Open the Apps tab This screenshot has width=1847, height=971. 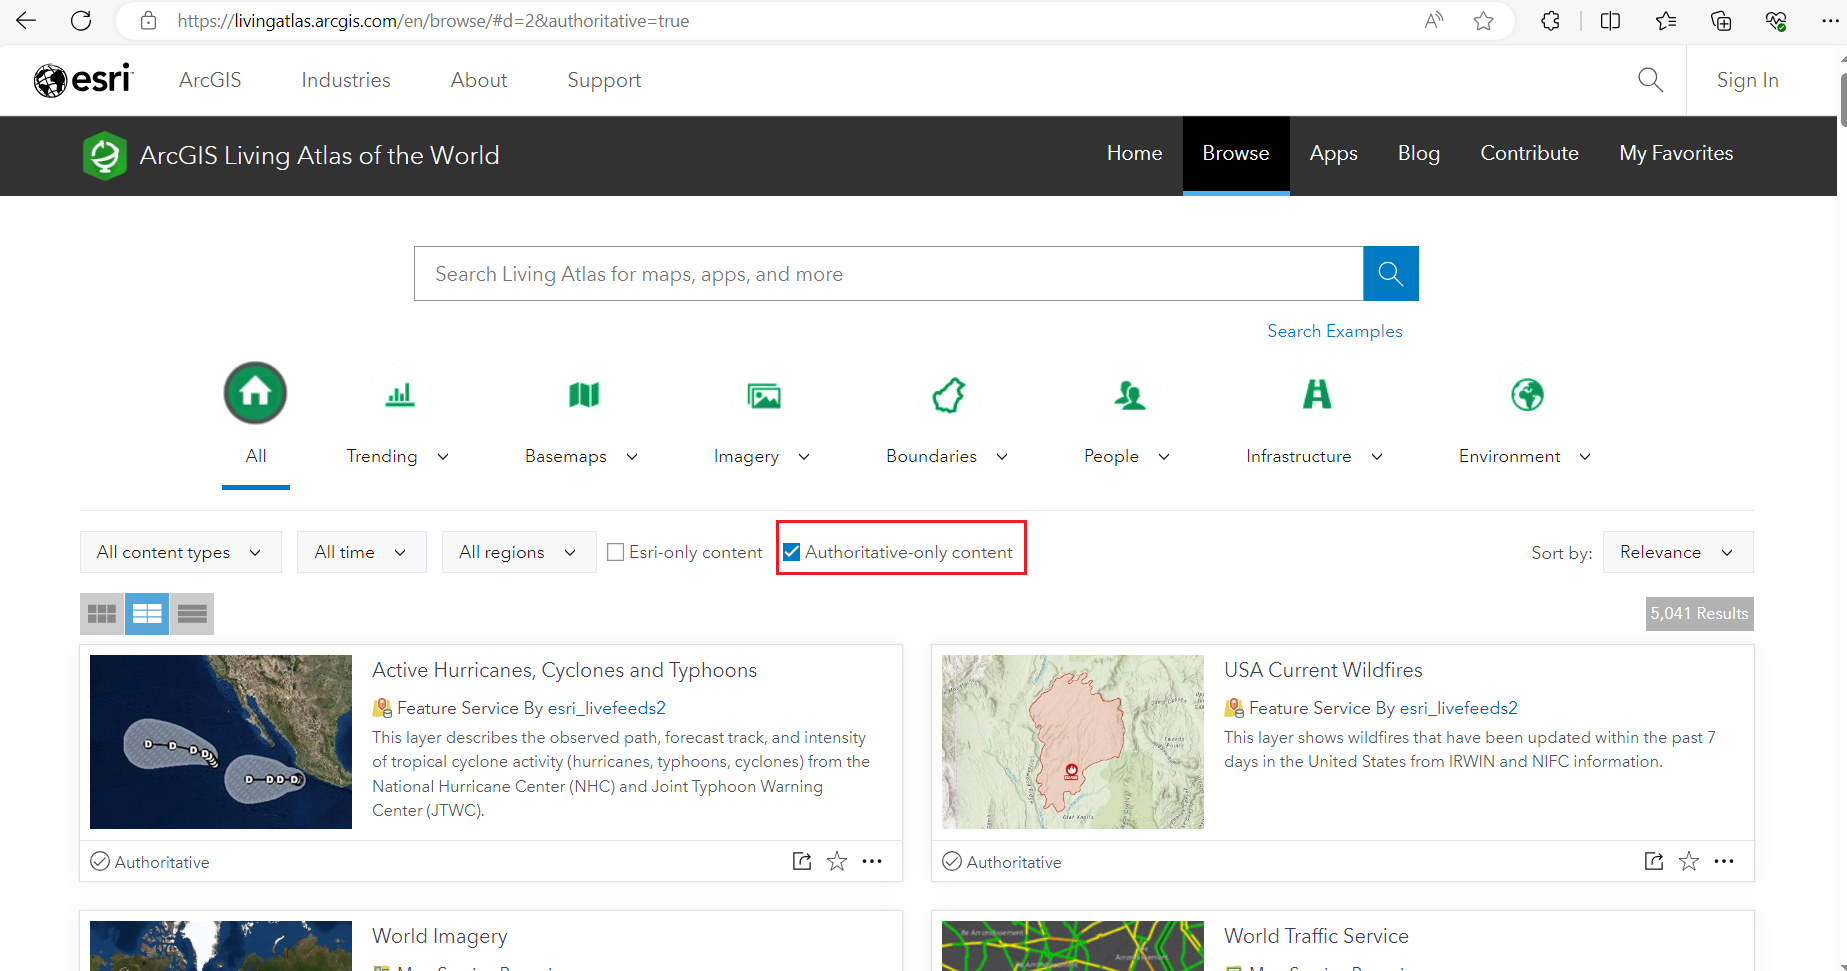[x=1333, y=153]
